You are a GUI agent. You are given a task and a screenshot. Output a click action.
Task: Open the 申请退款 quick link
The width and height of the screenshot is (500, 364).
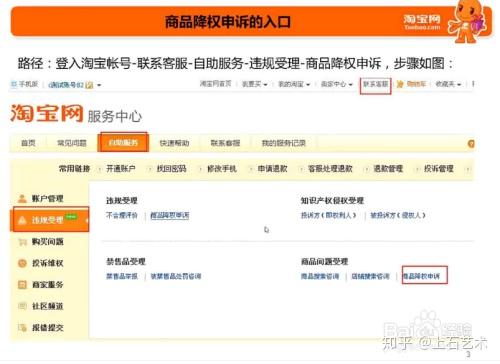pyautogui.click(x=273, y=169)
